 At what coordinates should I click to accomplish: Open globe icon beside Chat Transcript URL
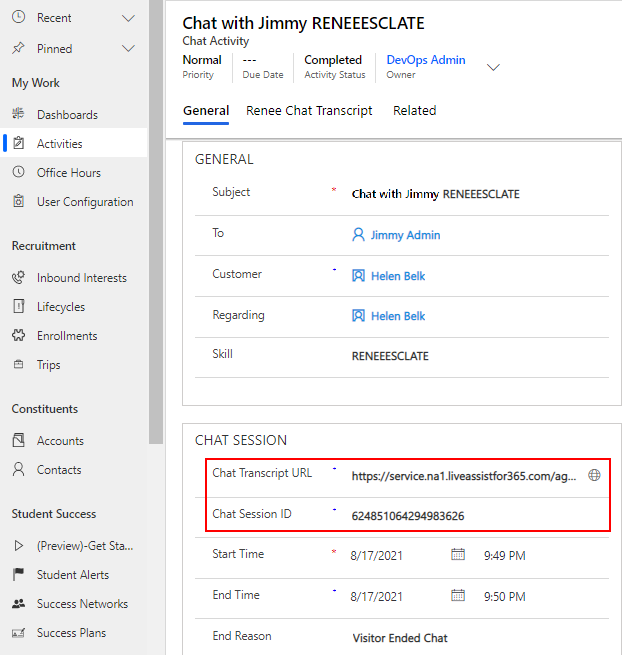(595, 476)
